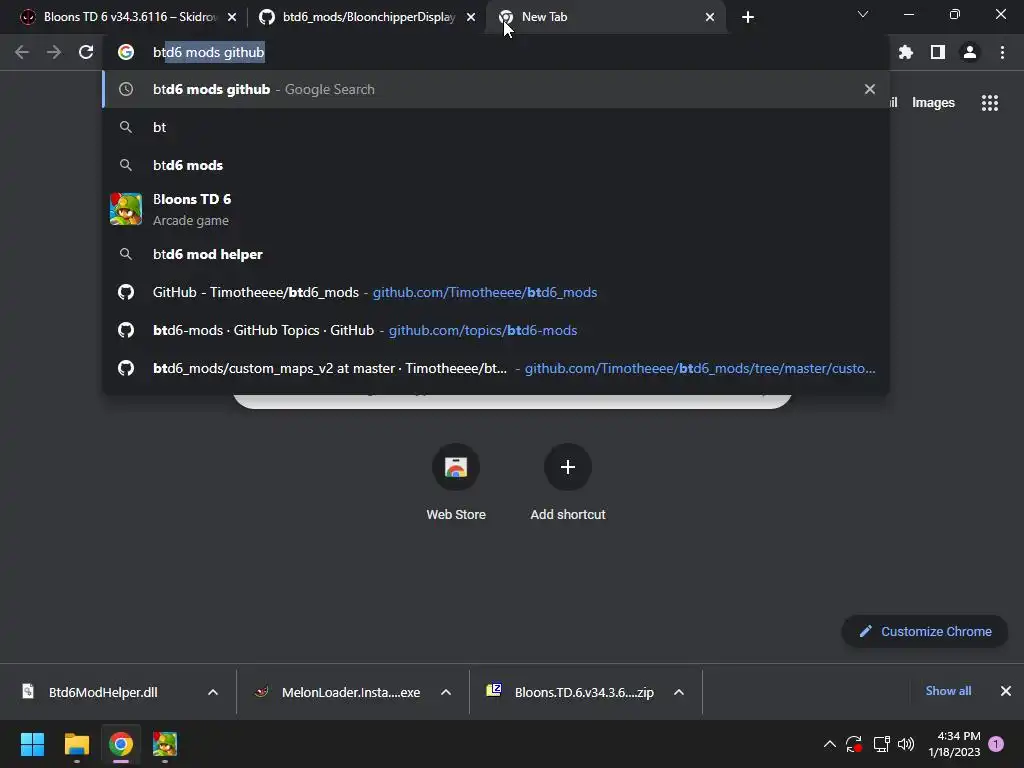This screenshot has height=768, width=1024.
Task: Open the Extensions puzzle icon
Action: coord(906,52)
